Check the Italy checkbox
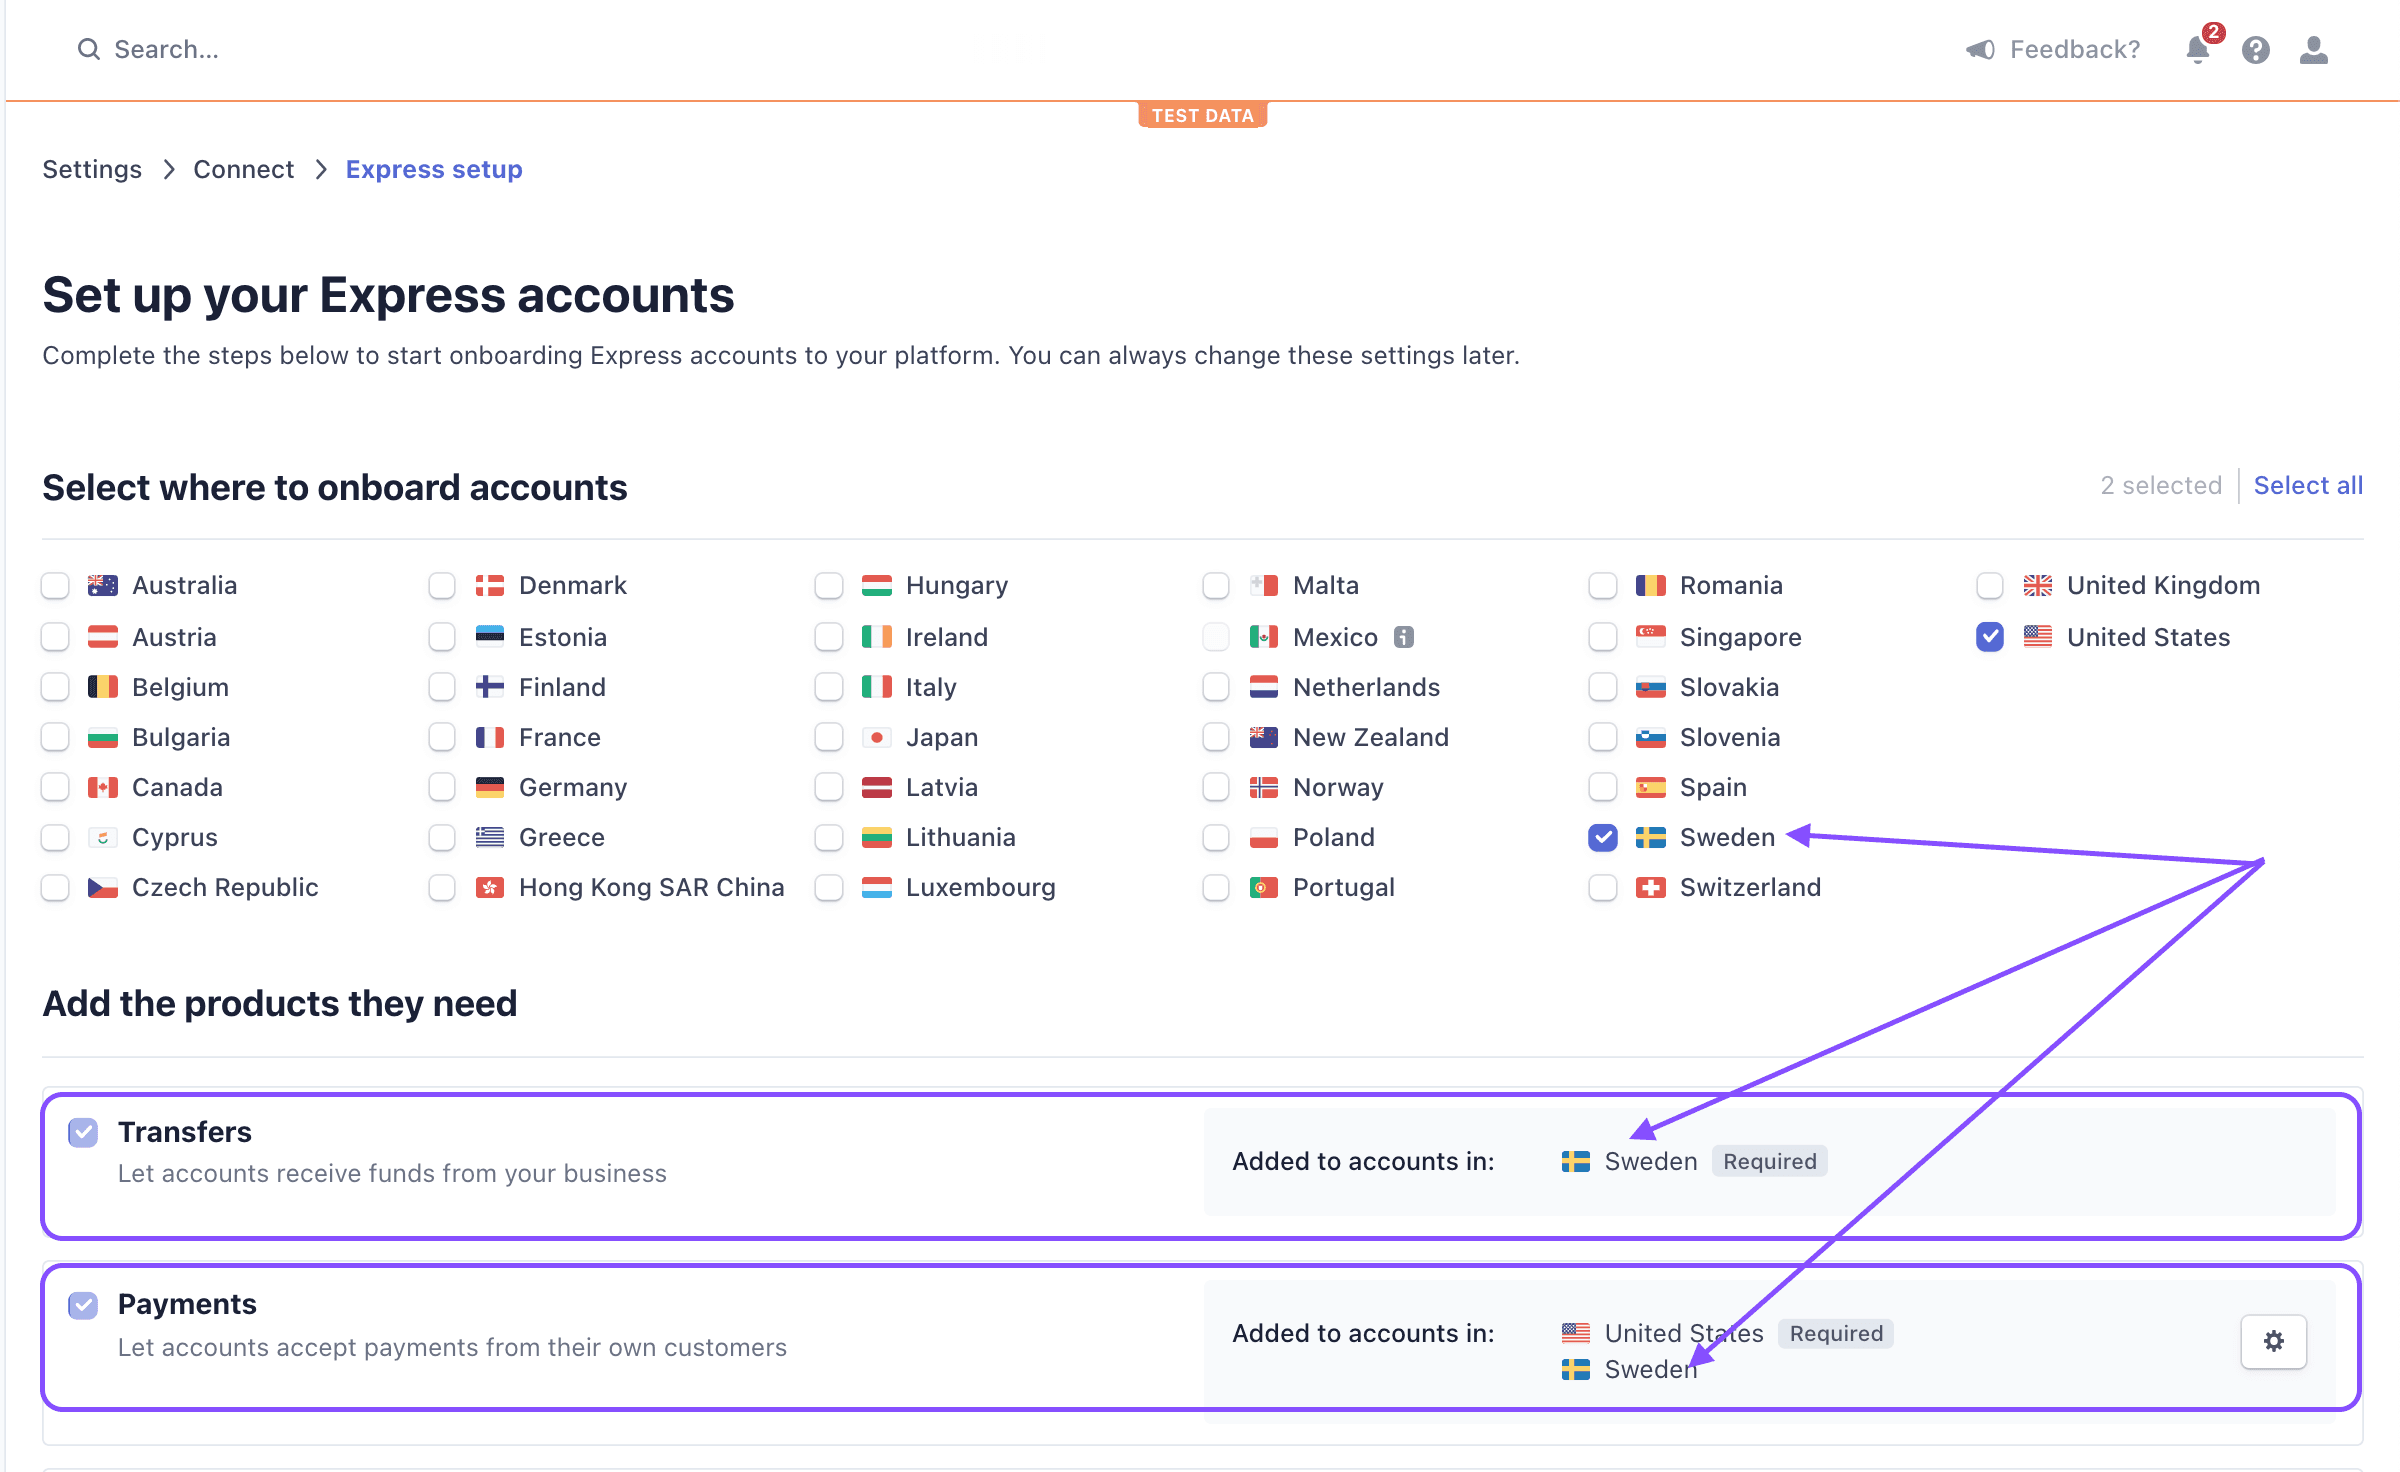Screen dimensions: 2400x1472 coord(829,687)
